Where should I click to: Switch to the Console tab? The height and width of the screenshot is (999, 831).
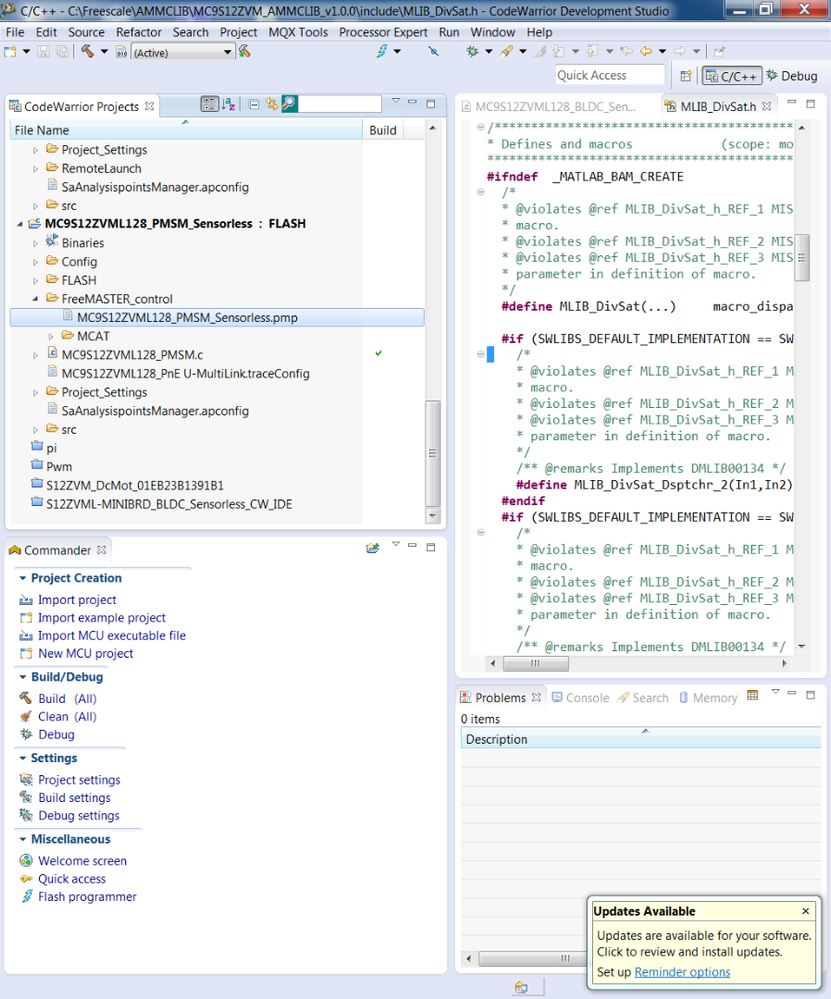[580, 698]
